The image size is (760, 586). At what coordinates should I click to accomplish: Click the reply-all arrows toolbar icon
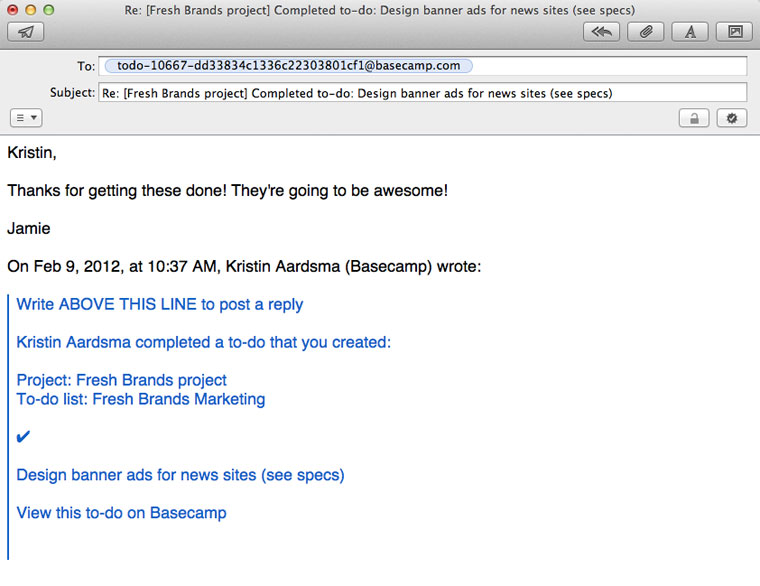click(602, 32)
